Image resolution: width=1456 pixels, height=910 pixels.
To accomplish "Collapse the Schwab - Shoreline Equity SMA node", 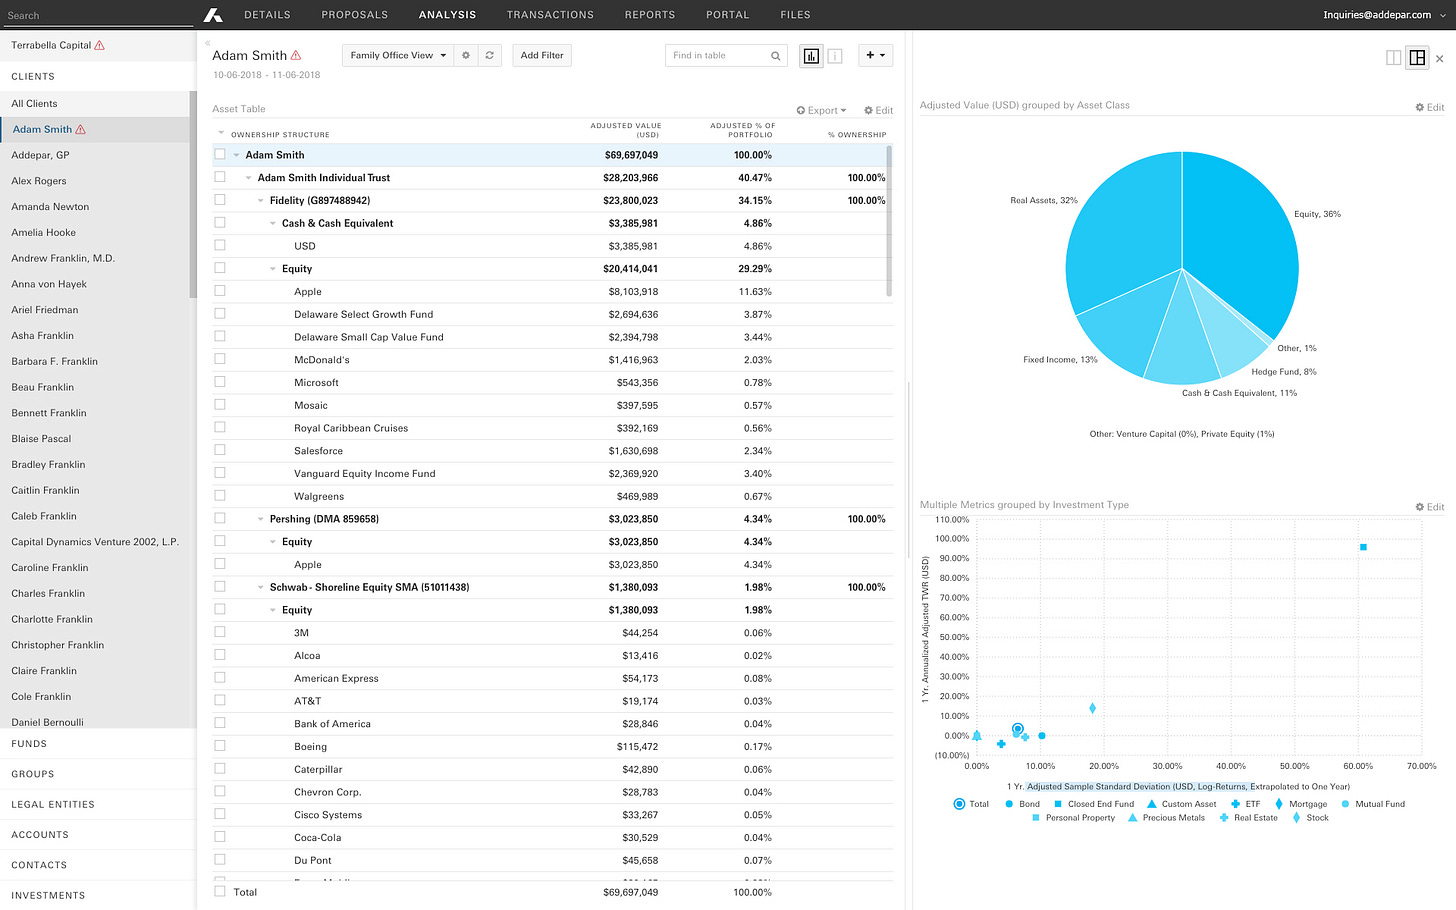I will [260, 587].
